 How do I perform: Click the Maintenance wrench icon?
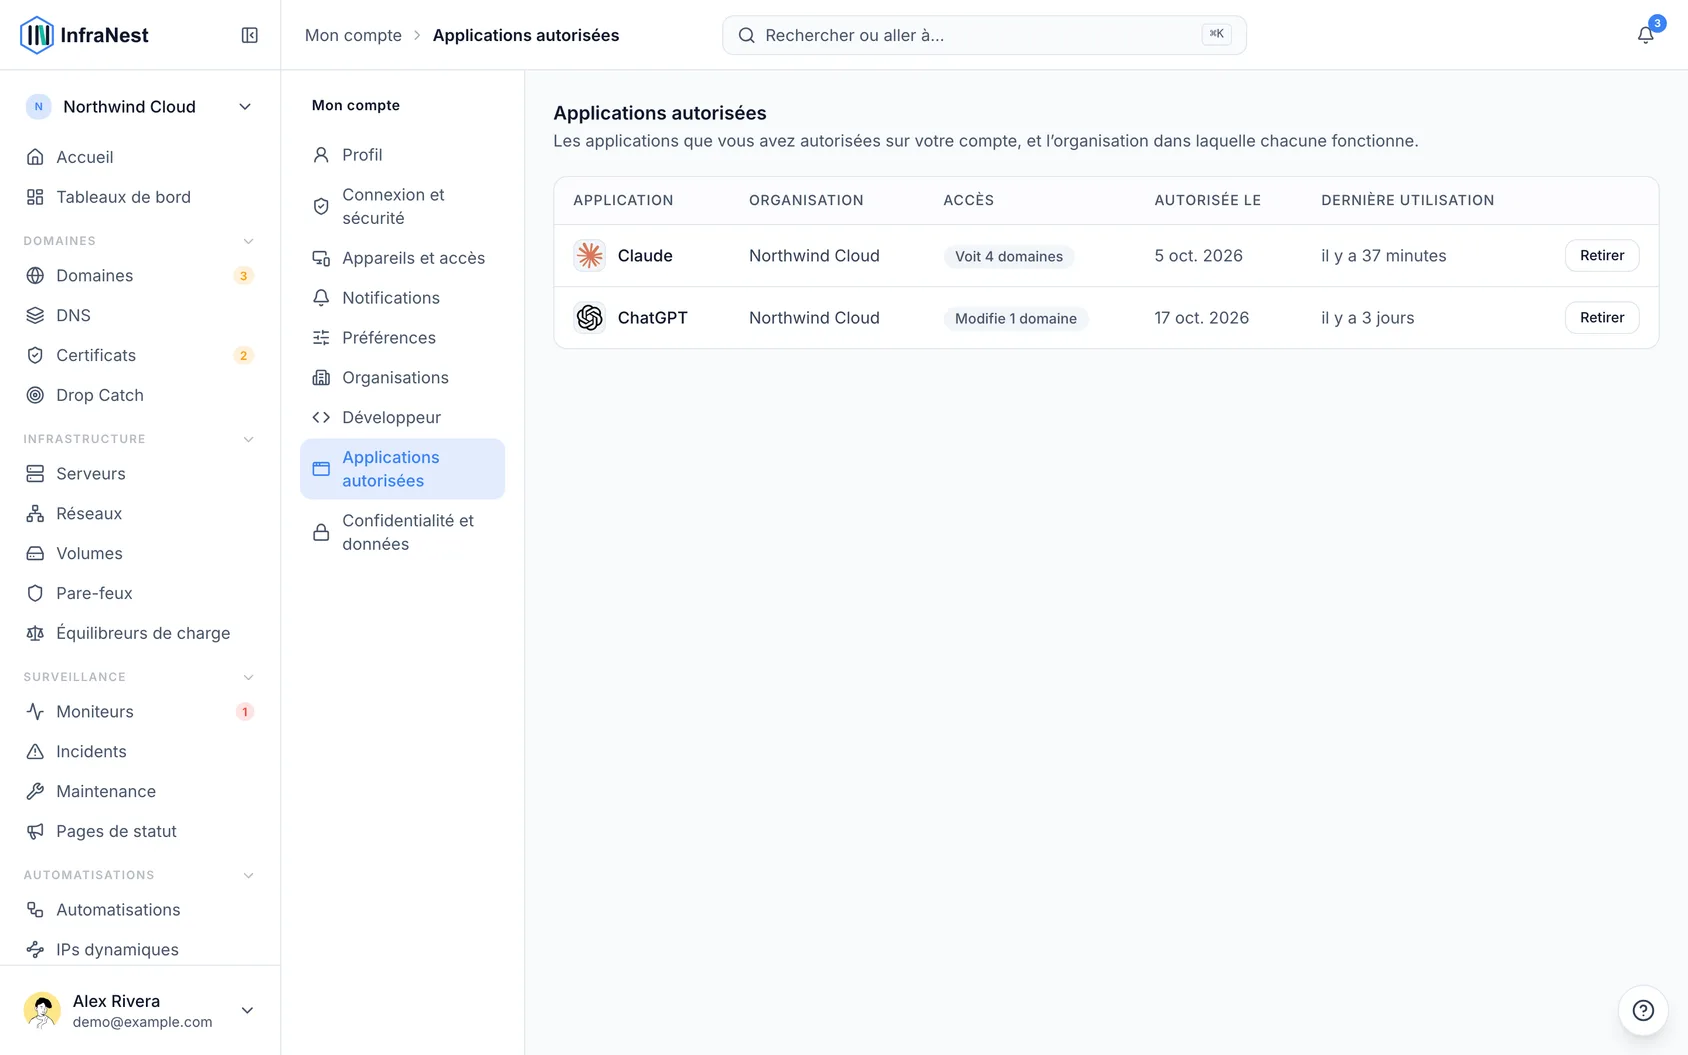35,792
